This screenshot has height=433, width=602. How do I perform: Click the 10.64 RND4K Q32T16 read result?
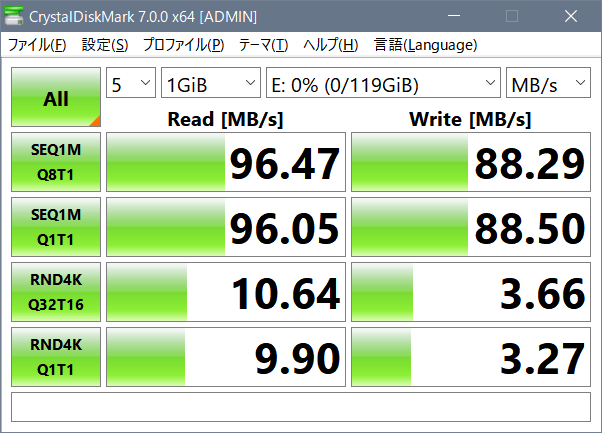tap(226, 292)
